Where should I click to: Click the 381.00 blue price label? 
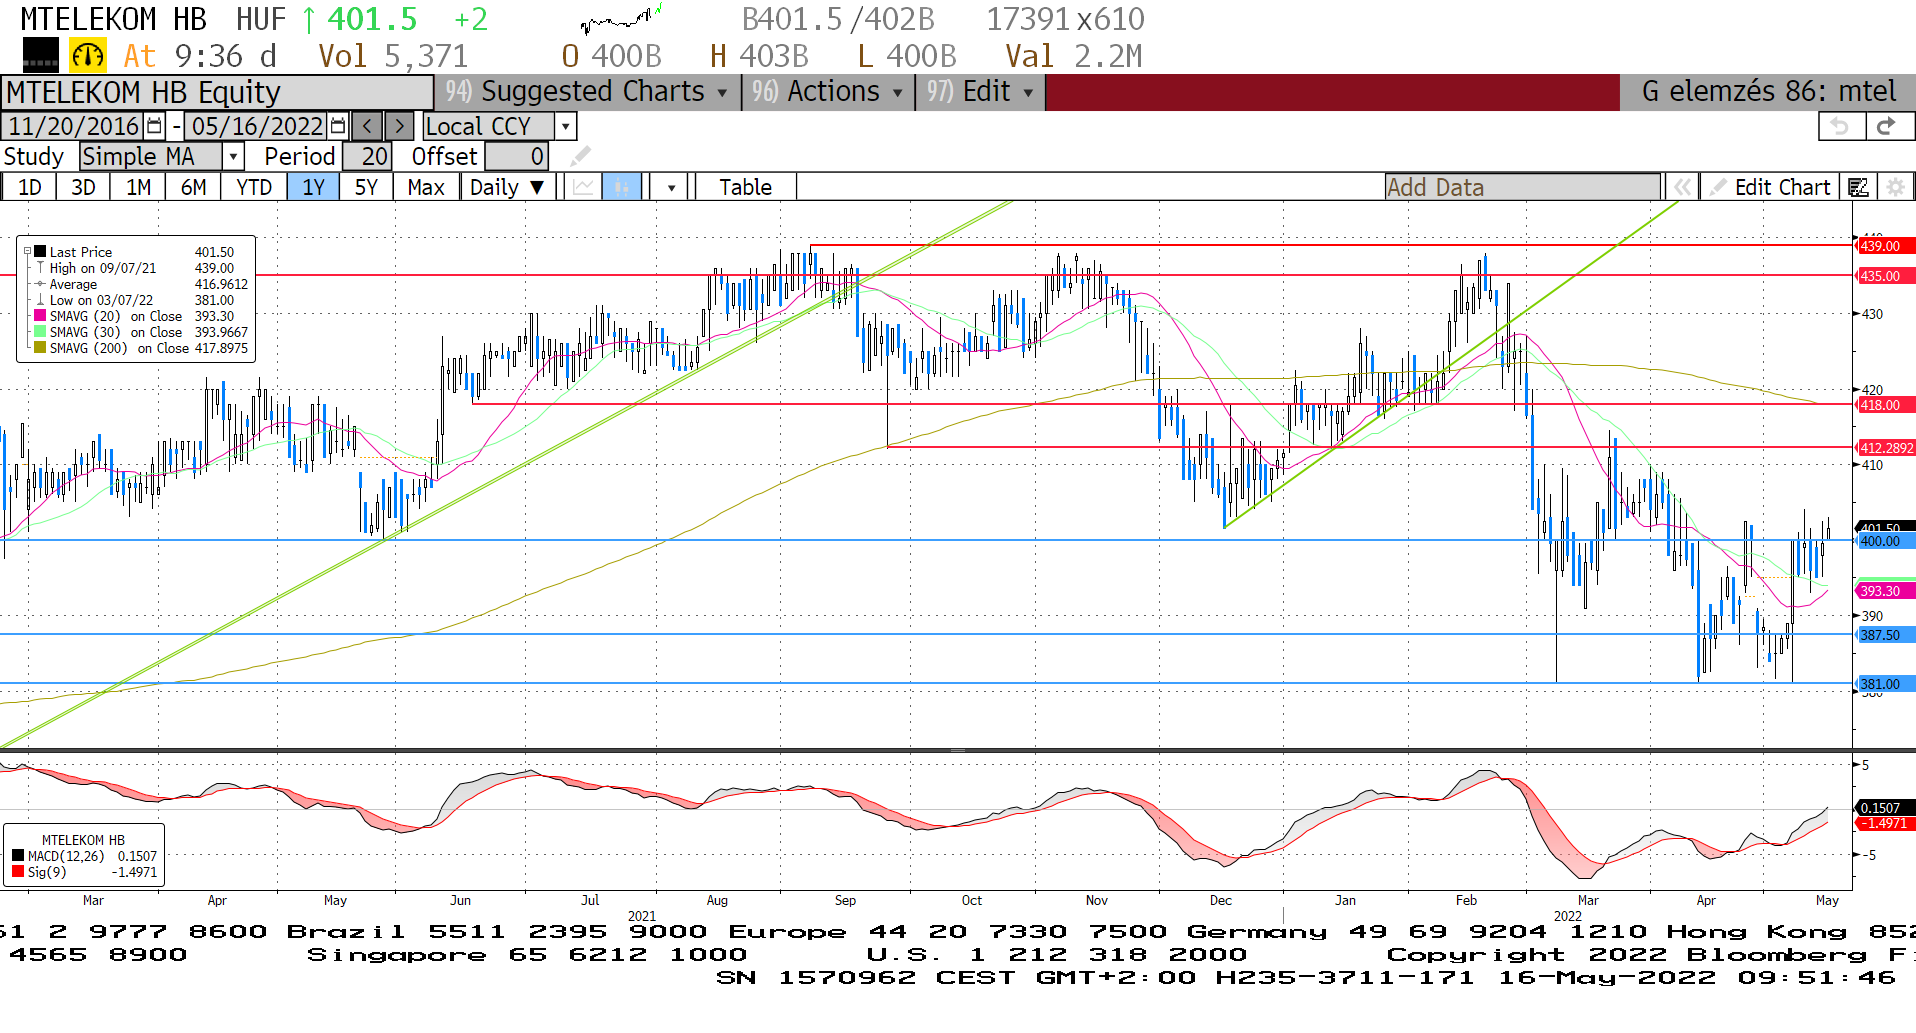pos(1884,684)
